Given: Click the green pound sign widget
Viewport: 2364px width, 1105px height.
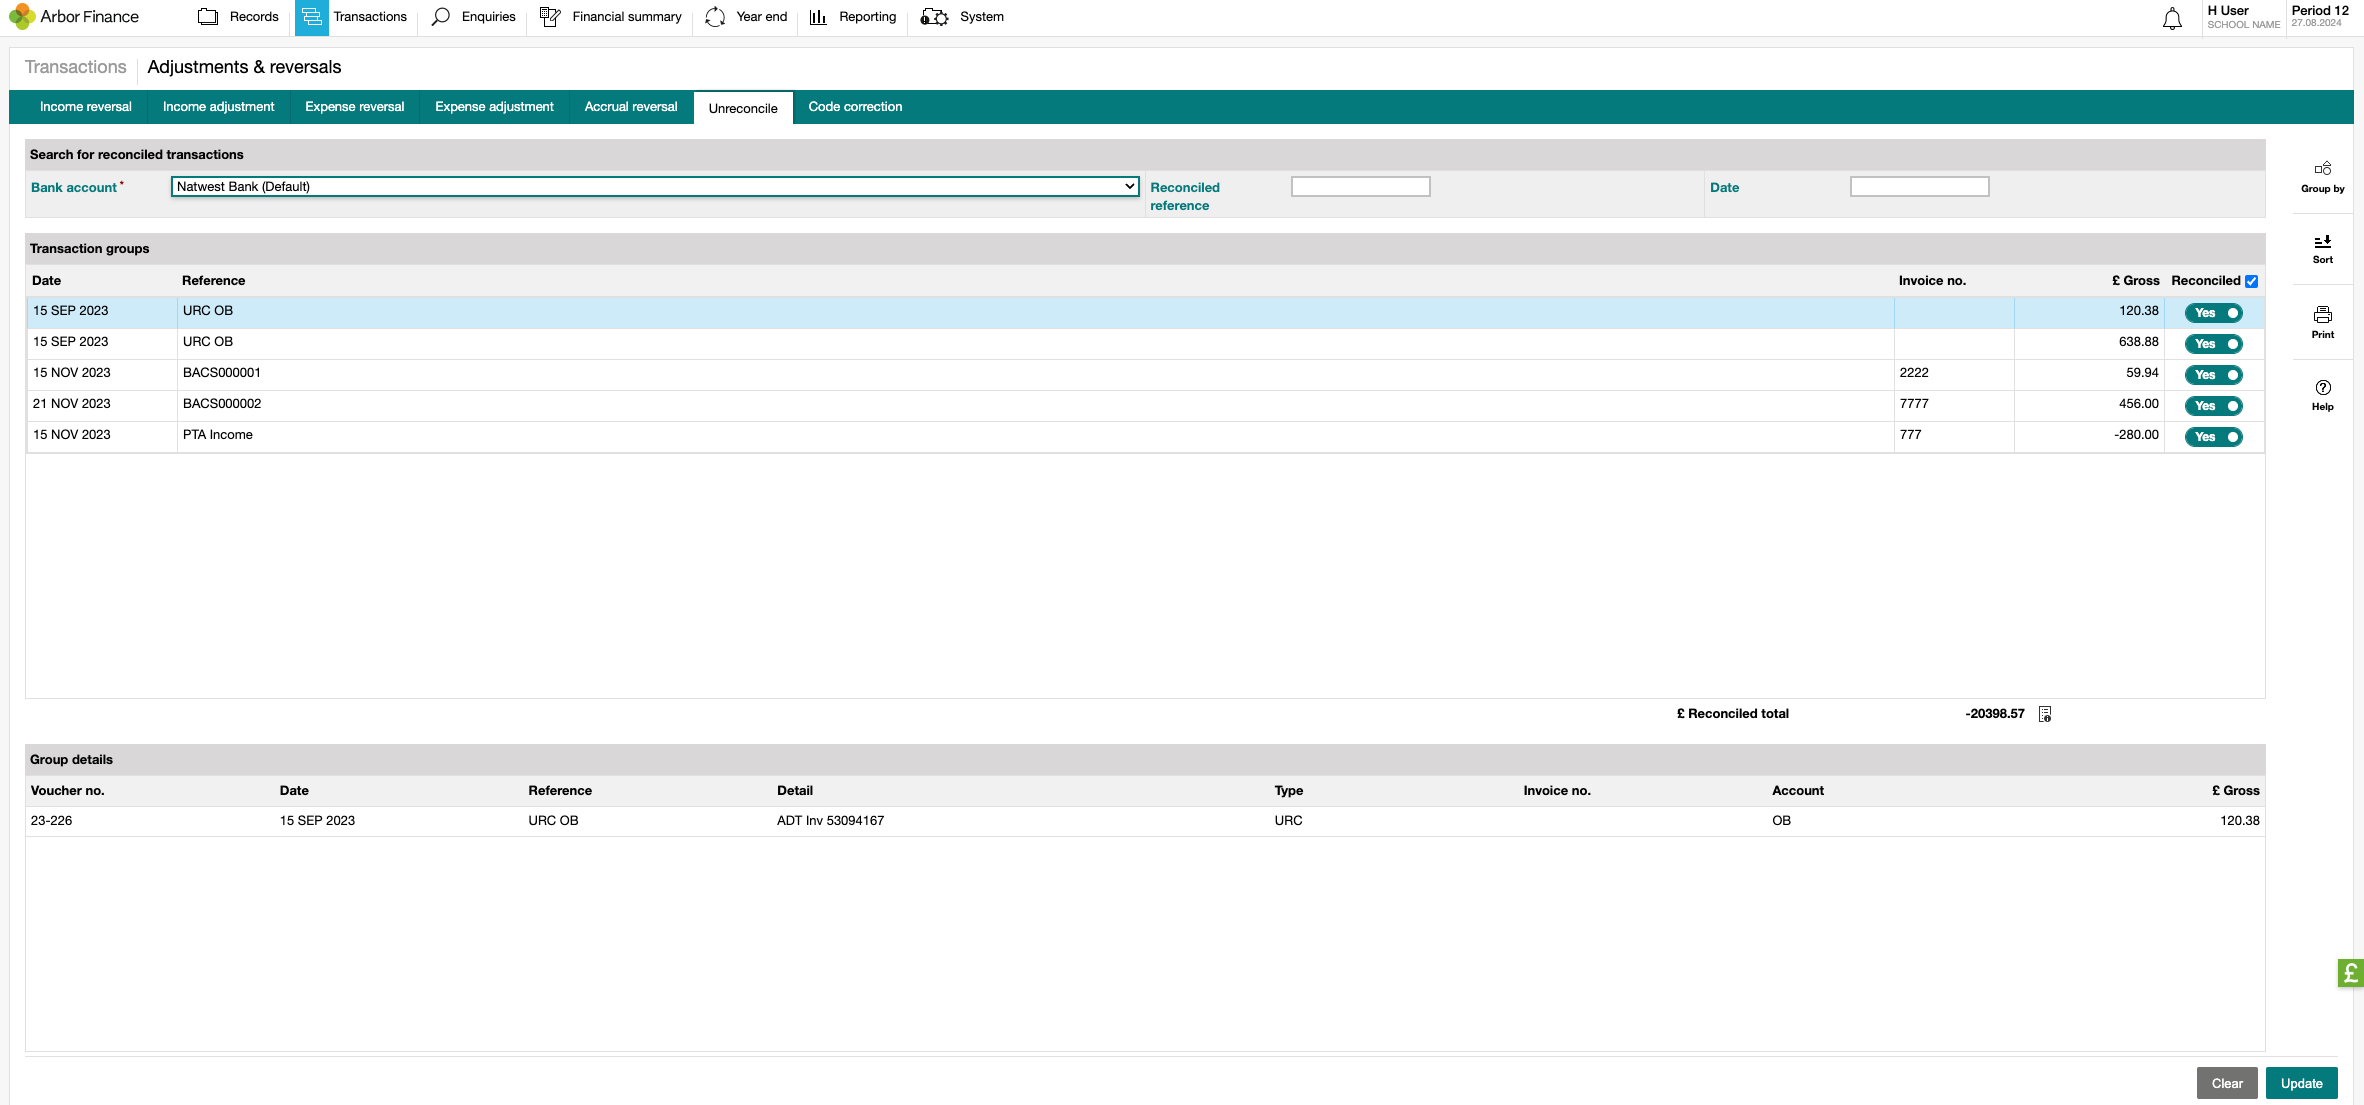Looking at the screenshot, I should [x=2350, y=972].
